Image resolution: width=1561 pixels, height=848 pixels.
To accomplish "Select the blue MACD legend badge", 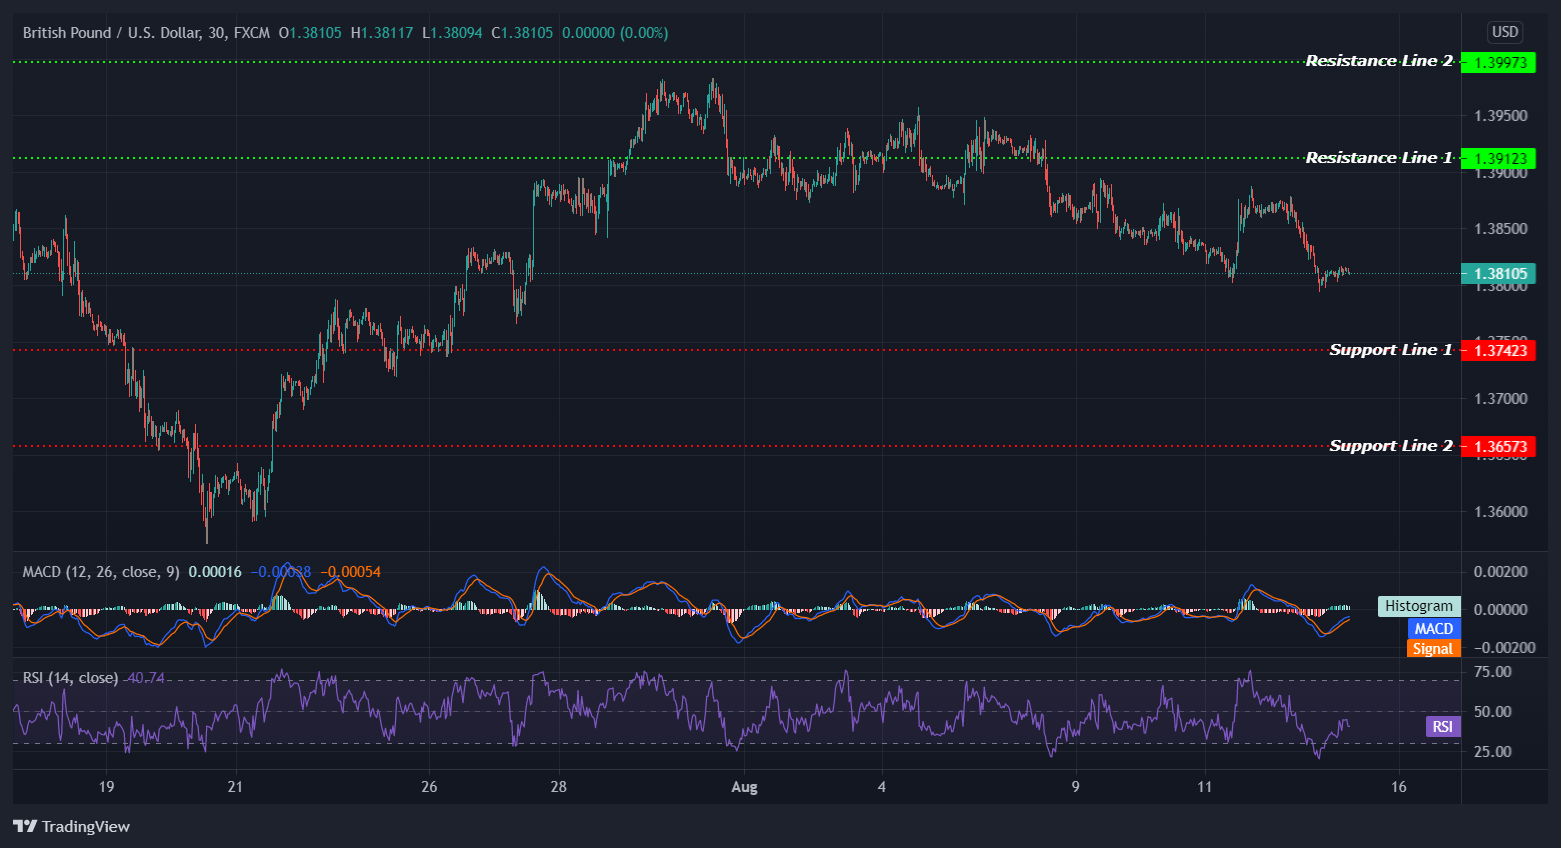I will (x=1433, y=628).
